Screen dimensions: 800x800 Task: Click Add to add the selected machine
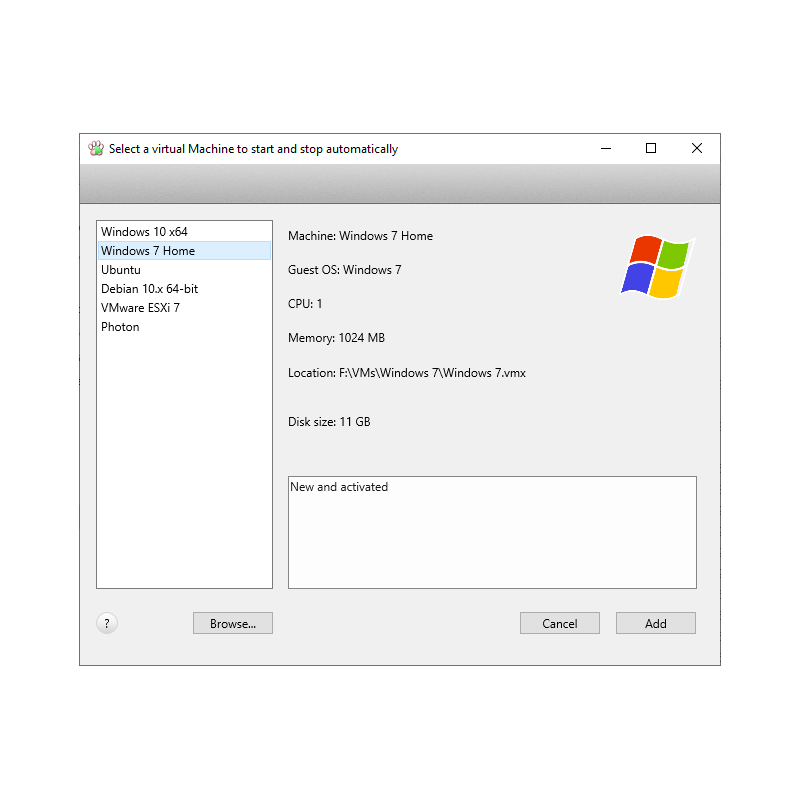click(655, 623)
